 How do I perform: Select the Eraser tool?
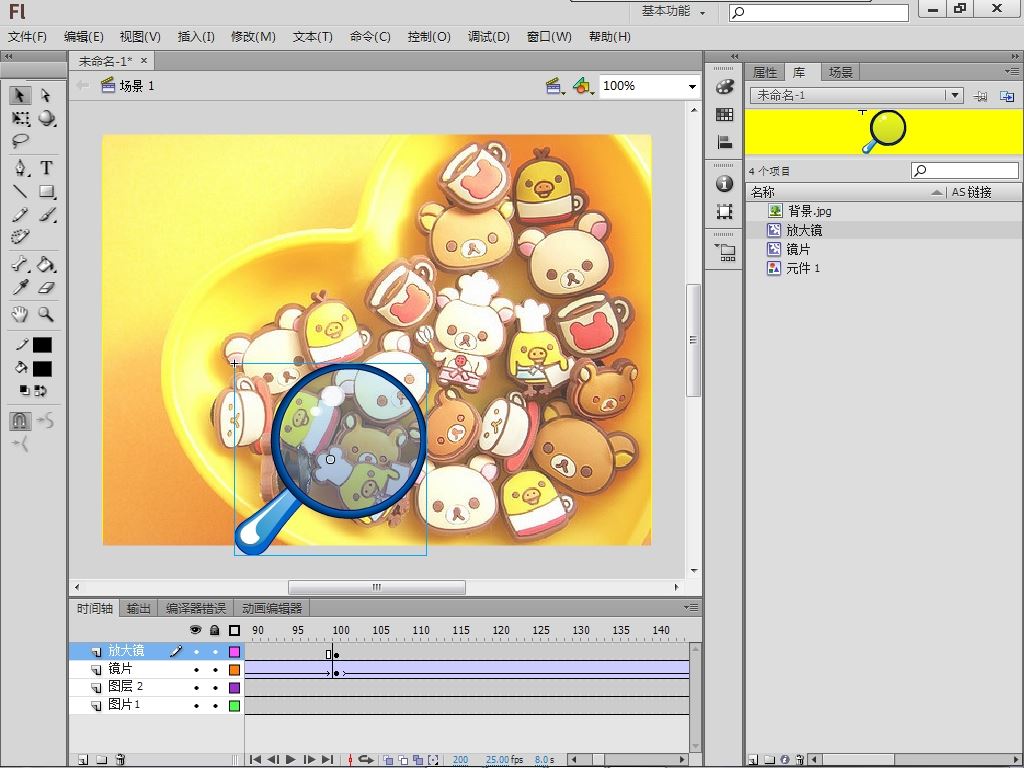click(46, 287)
